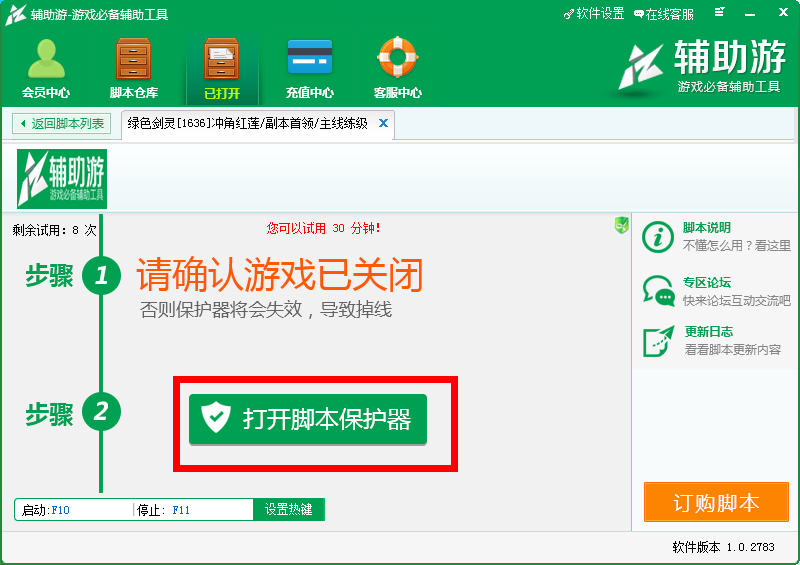Open the title bar menu icon
Screen dimensions: 800x565
click(719, 12)
